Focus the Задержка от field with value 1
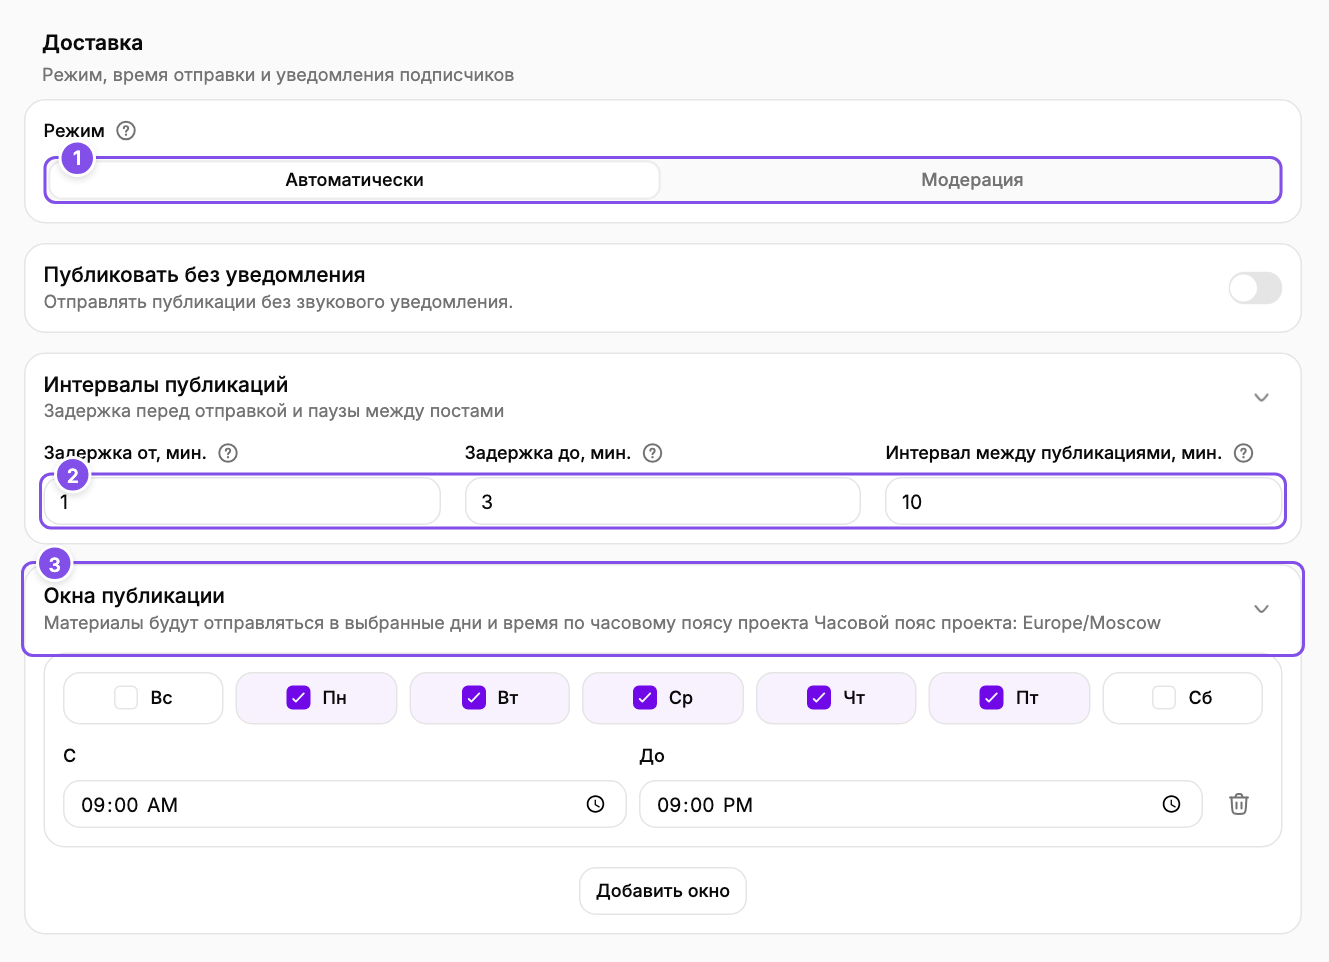Viewport: 1329px width, 962px height. pos(242,501)
